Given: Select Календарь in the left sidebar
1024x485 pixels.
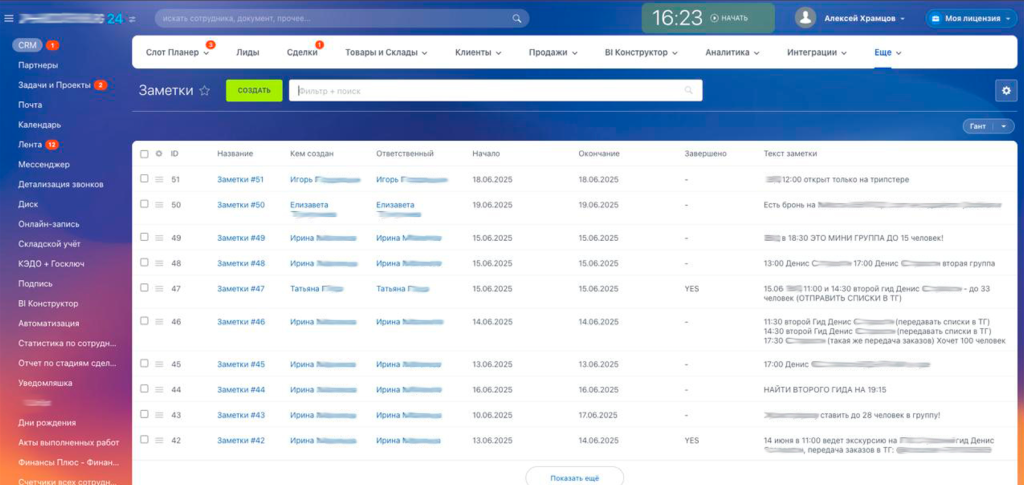Looking at the screenshot, I should [40, 125].
